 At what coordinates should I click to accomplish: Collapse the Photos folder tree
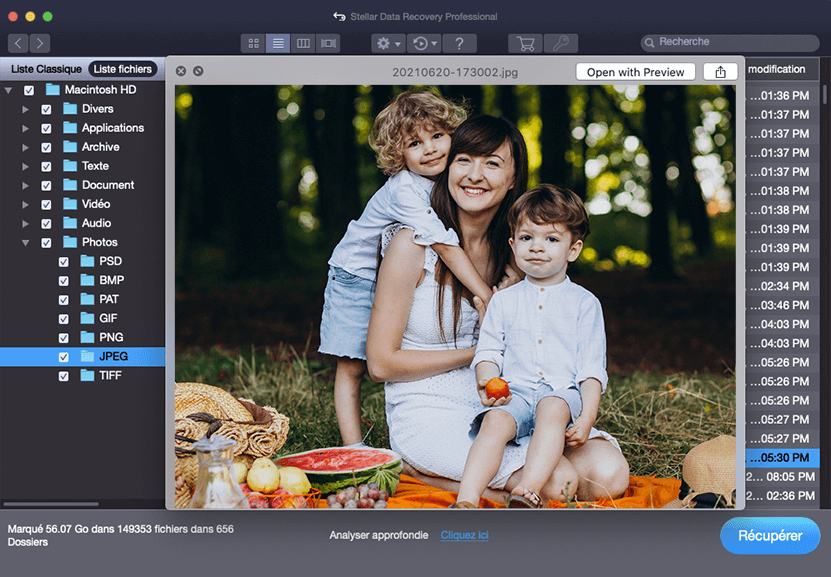coord(25,243)
